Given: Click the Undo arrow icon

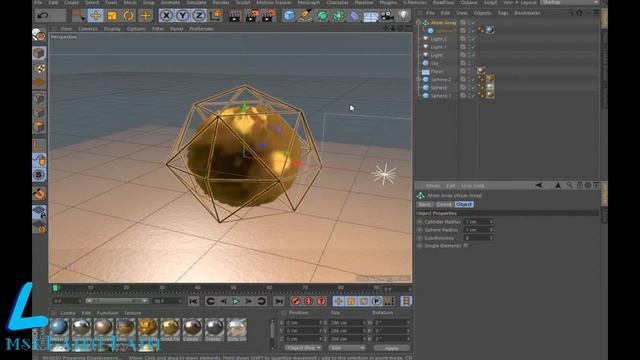Looking at the screenshot, I should pyautogui.click(x=43, y=16).
